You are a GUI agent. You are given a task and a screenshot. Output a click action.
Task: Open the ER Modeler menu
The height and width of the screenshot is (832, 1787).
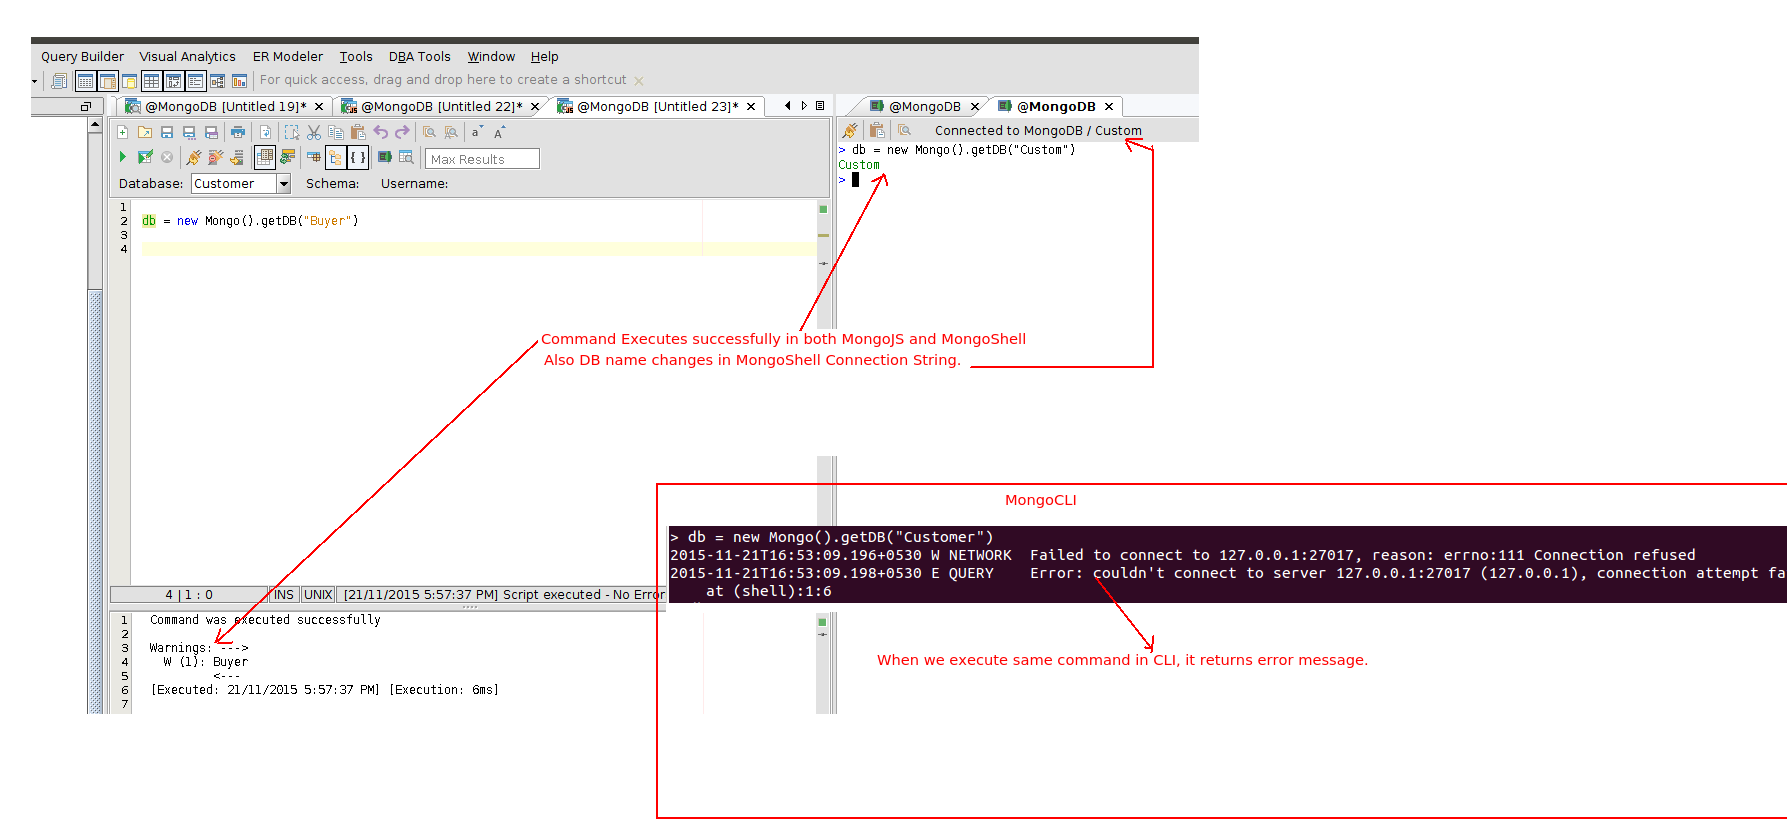coord(288,57)
